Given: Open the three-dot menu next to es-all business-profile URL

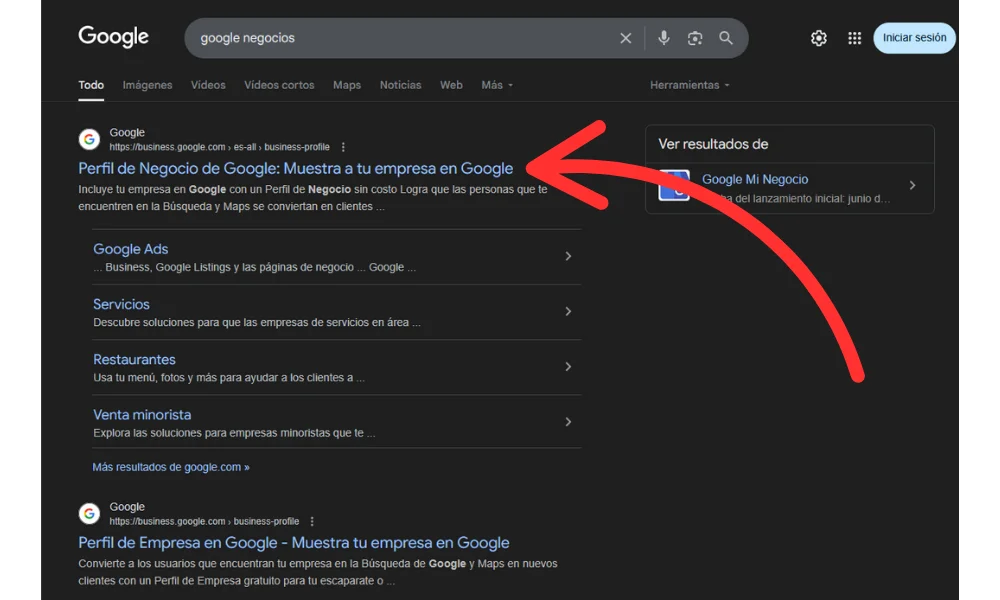Looking at the screenshot, I should 343,147.
